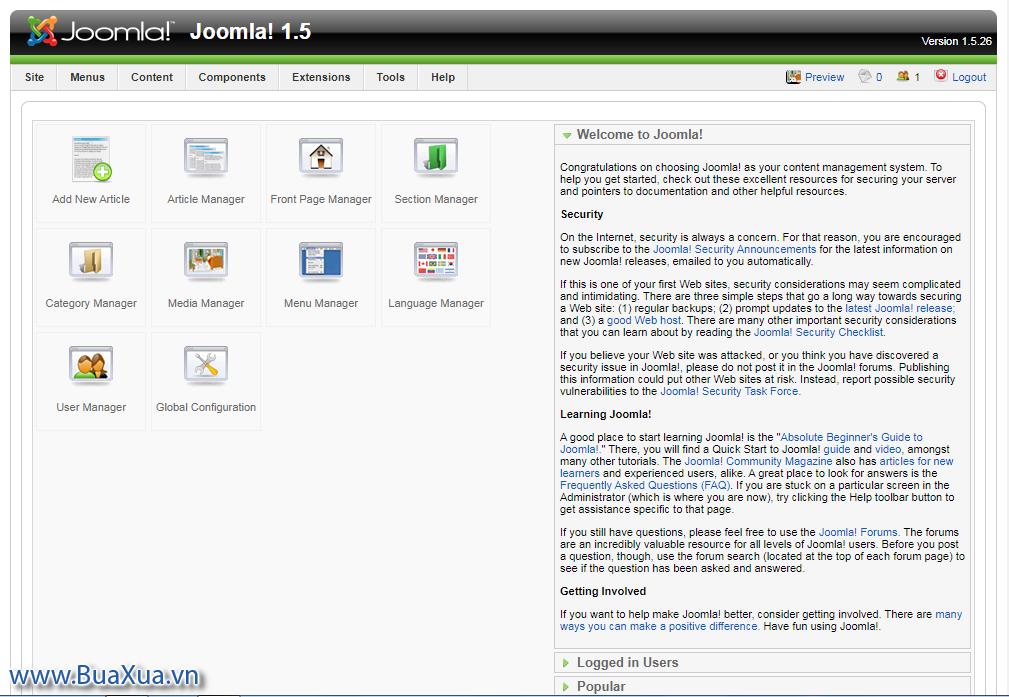Click the messages icon showing 0
1009x697 pixels.
865,76
